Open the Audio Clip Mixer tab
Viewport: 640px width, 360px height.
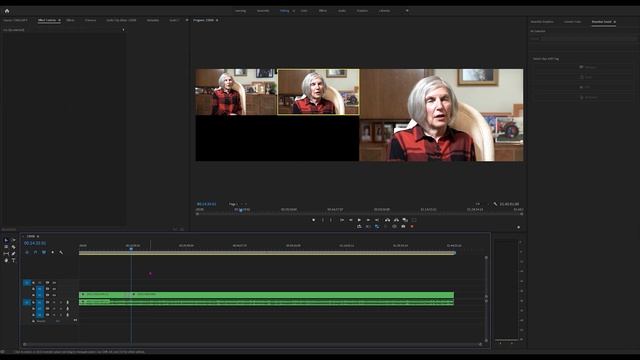121,20
